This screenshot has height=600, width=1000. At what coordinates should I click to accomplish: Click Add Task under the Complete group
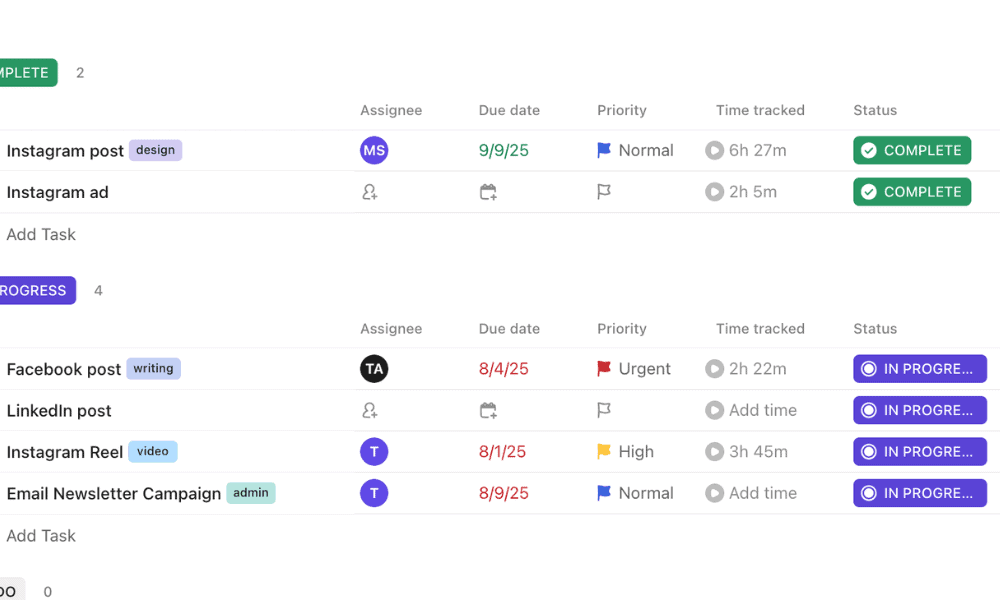41,234
